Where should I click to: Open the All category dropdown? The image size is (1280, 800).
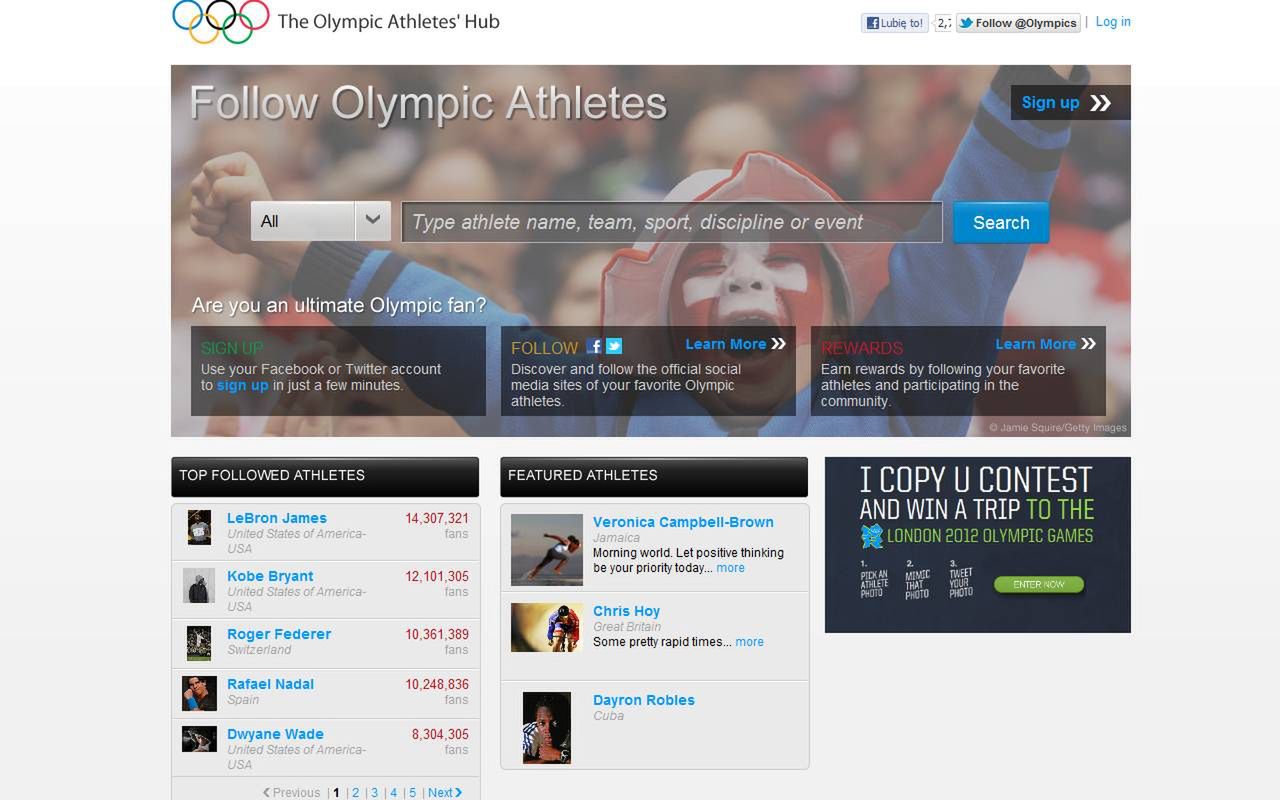pos(320,221)
